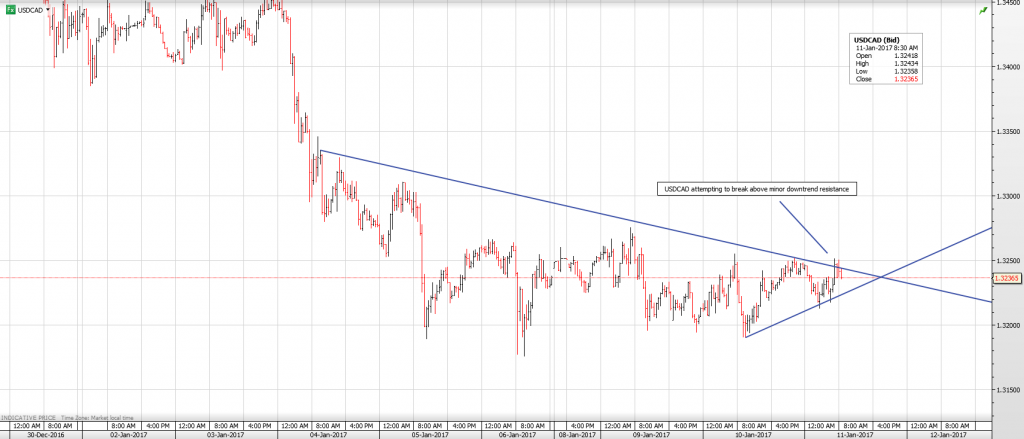The height and width of the screenshot is (439, 1024).
Task: Open the USDCAD symbol dropdown
Action: pos(34,9)
